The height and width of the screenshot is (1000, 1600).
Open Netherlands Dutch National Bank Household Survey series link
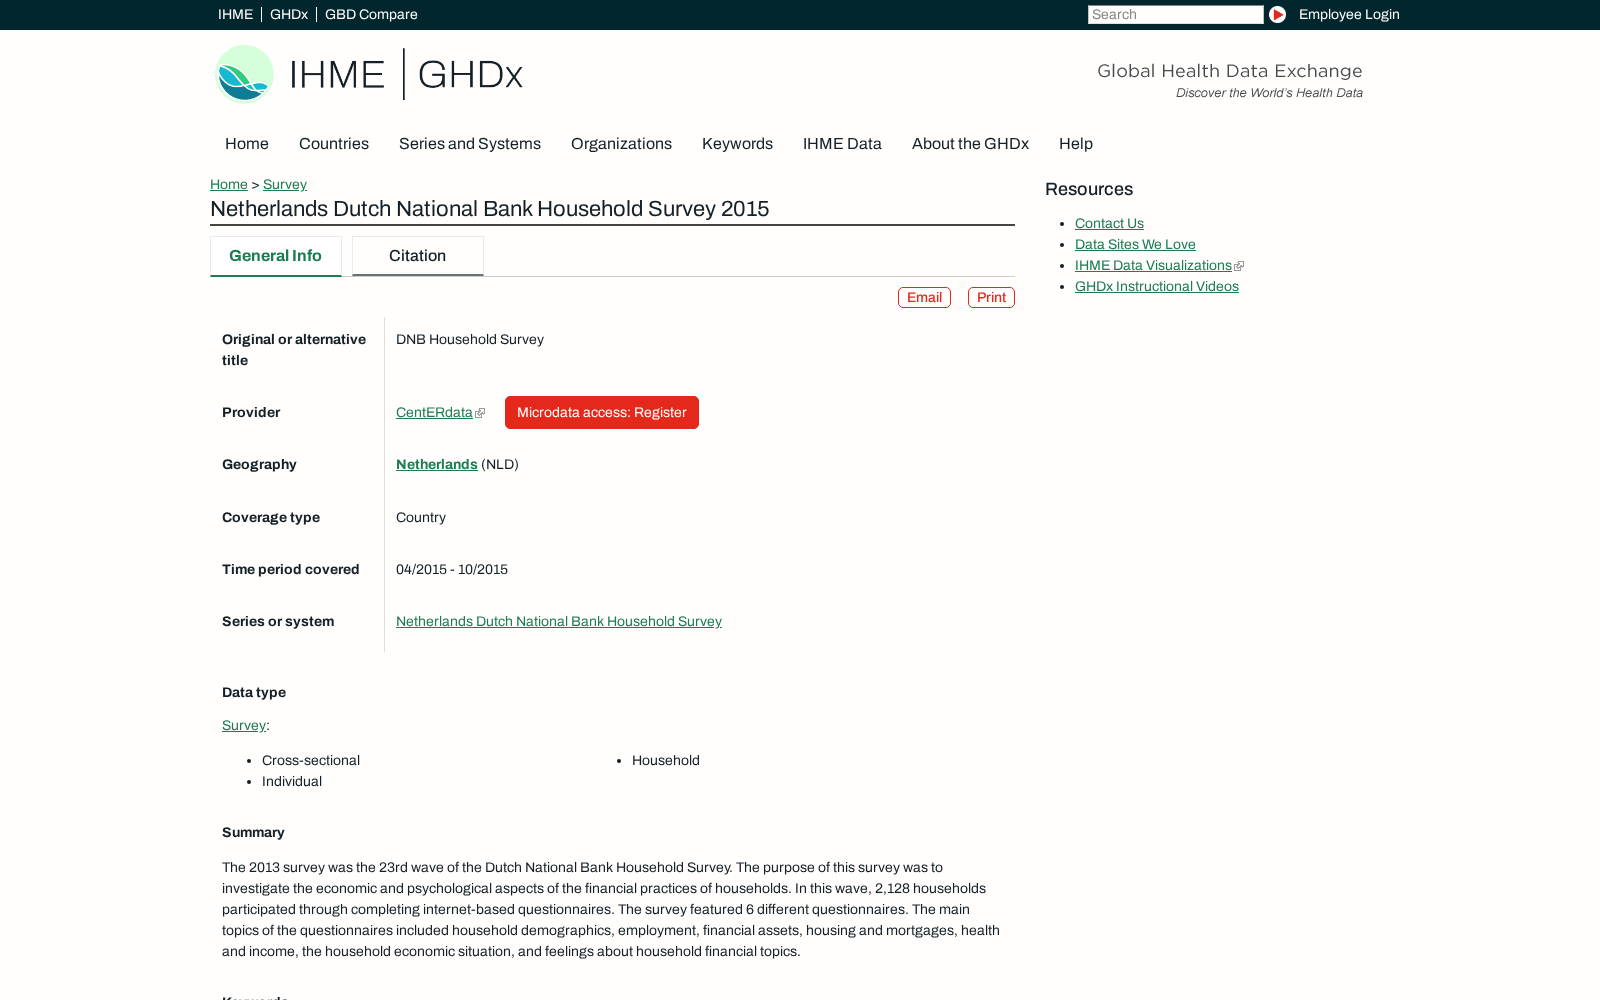[559, 622]
